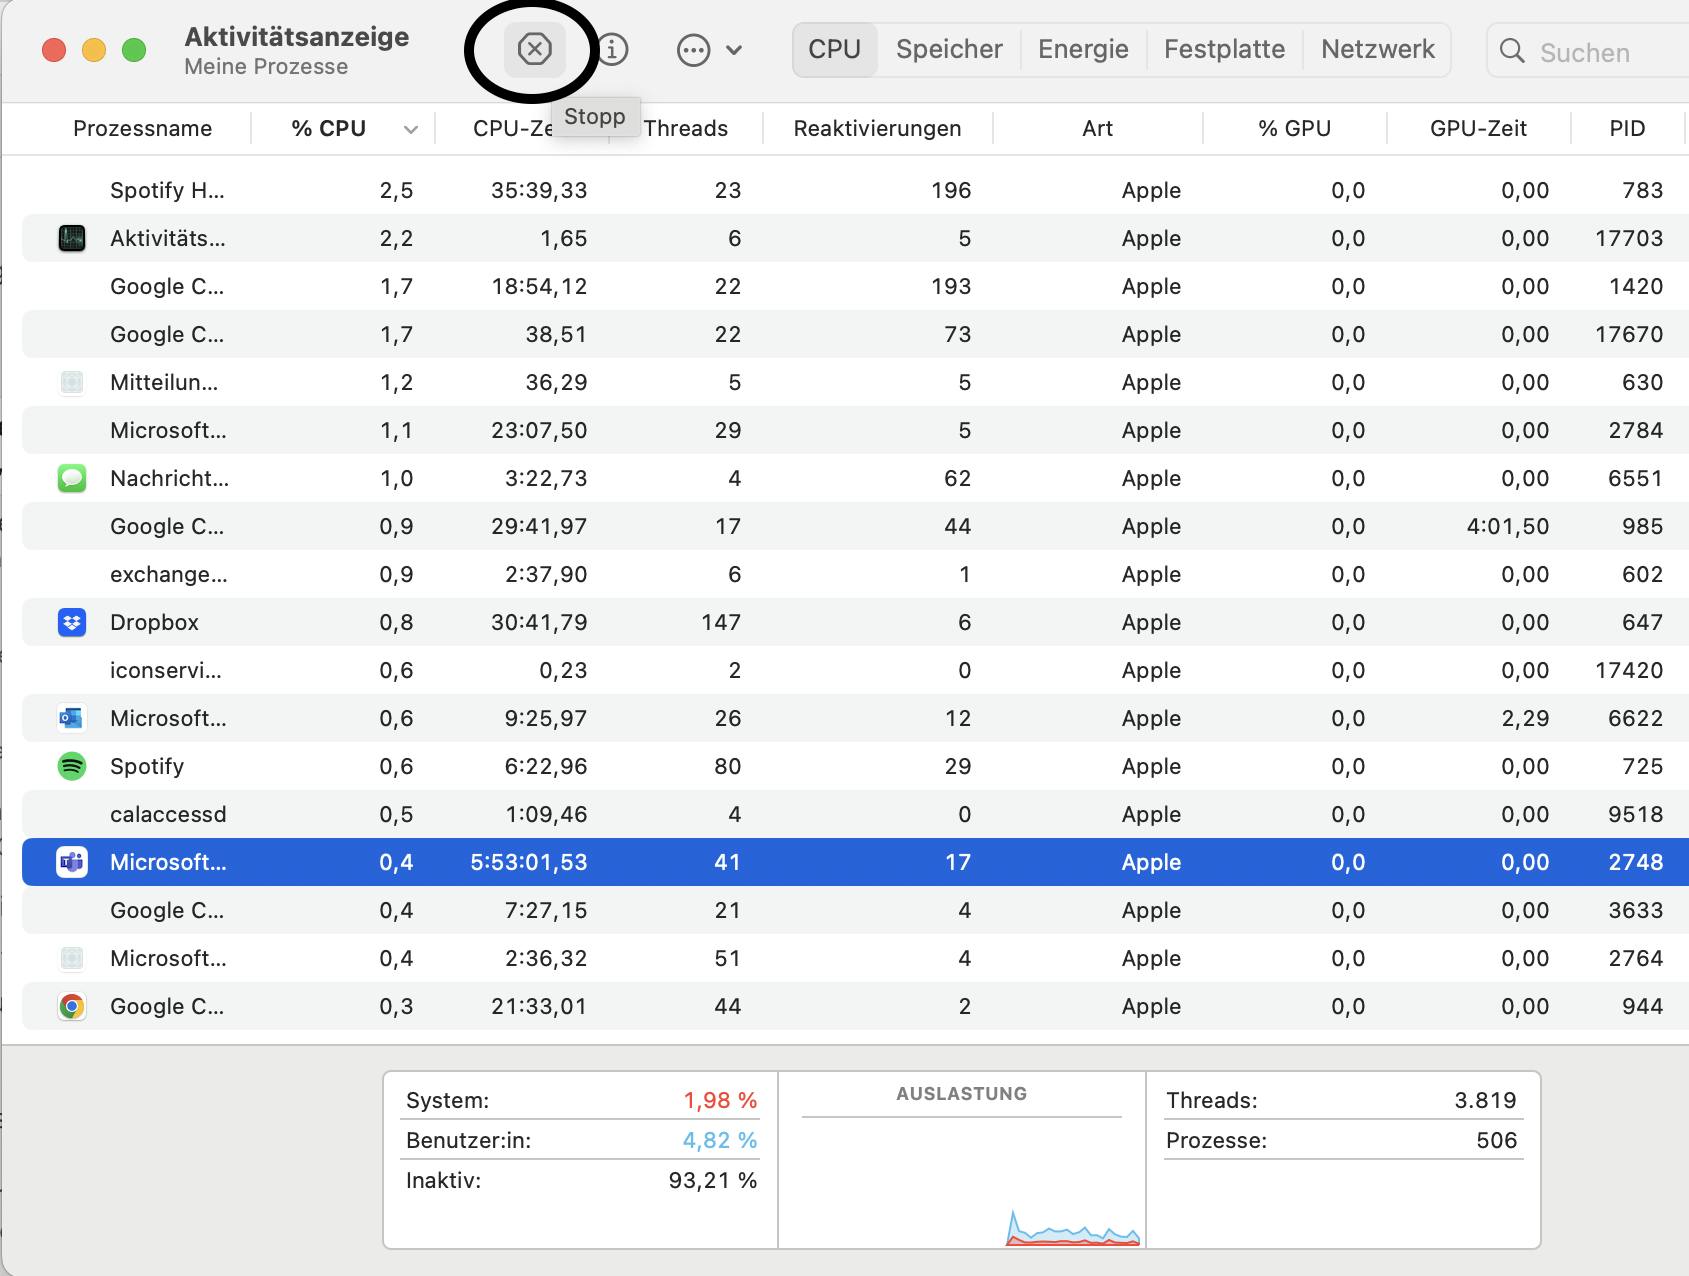This screenshot has width=1689, height=1276.
Task: Select the exchange… process row
Action: click(x=855, y=574)
